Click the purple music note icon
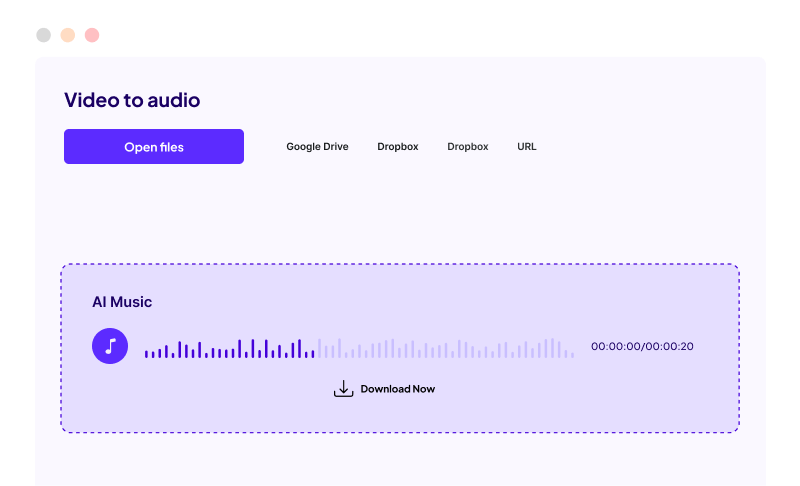Viewport: 800px width, 486px height. click(x=110, y=346)
